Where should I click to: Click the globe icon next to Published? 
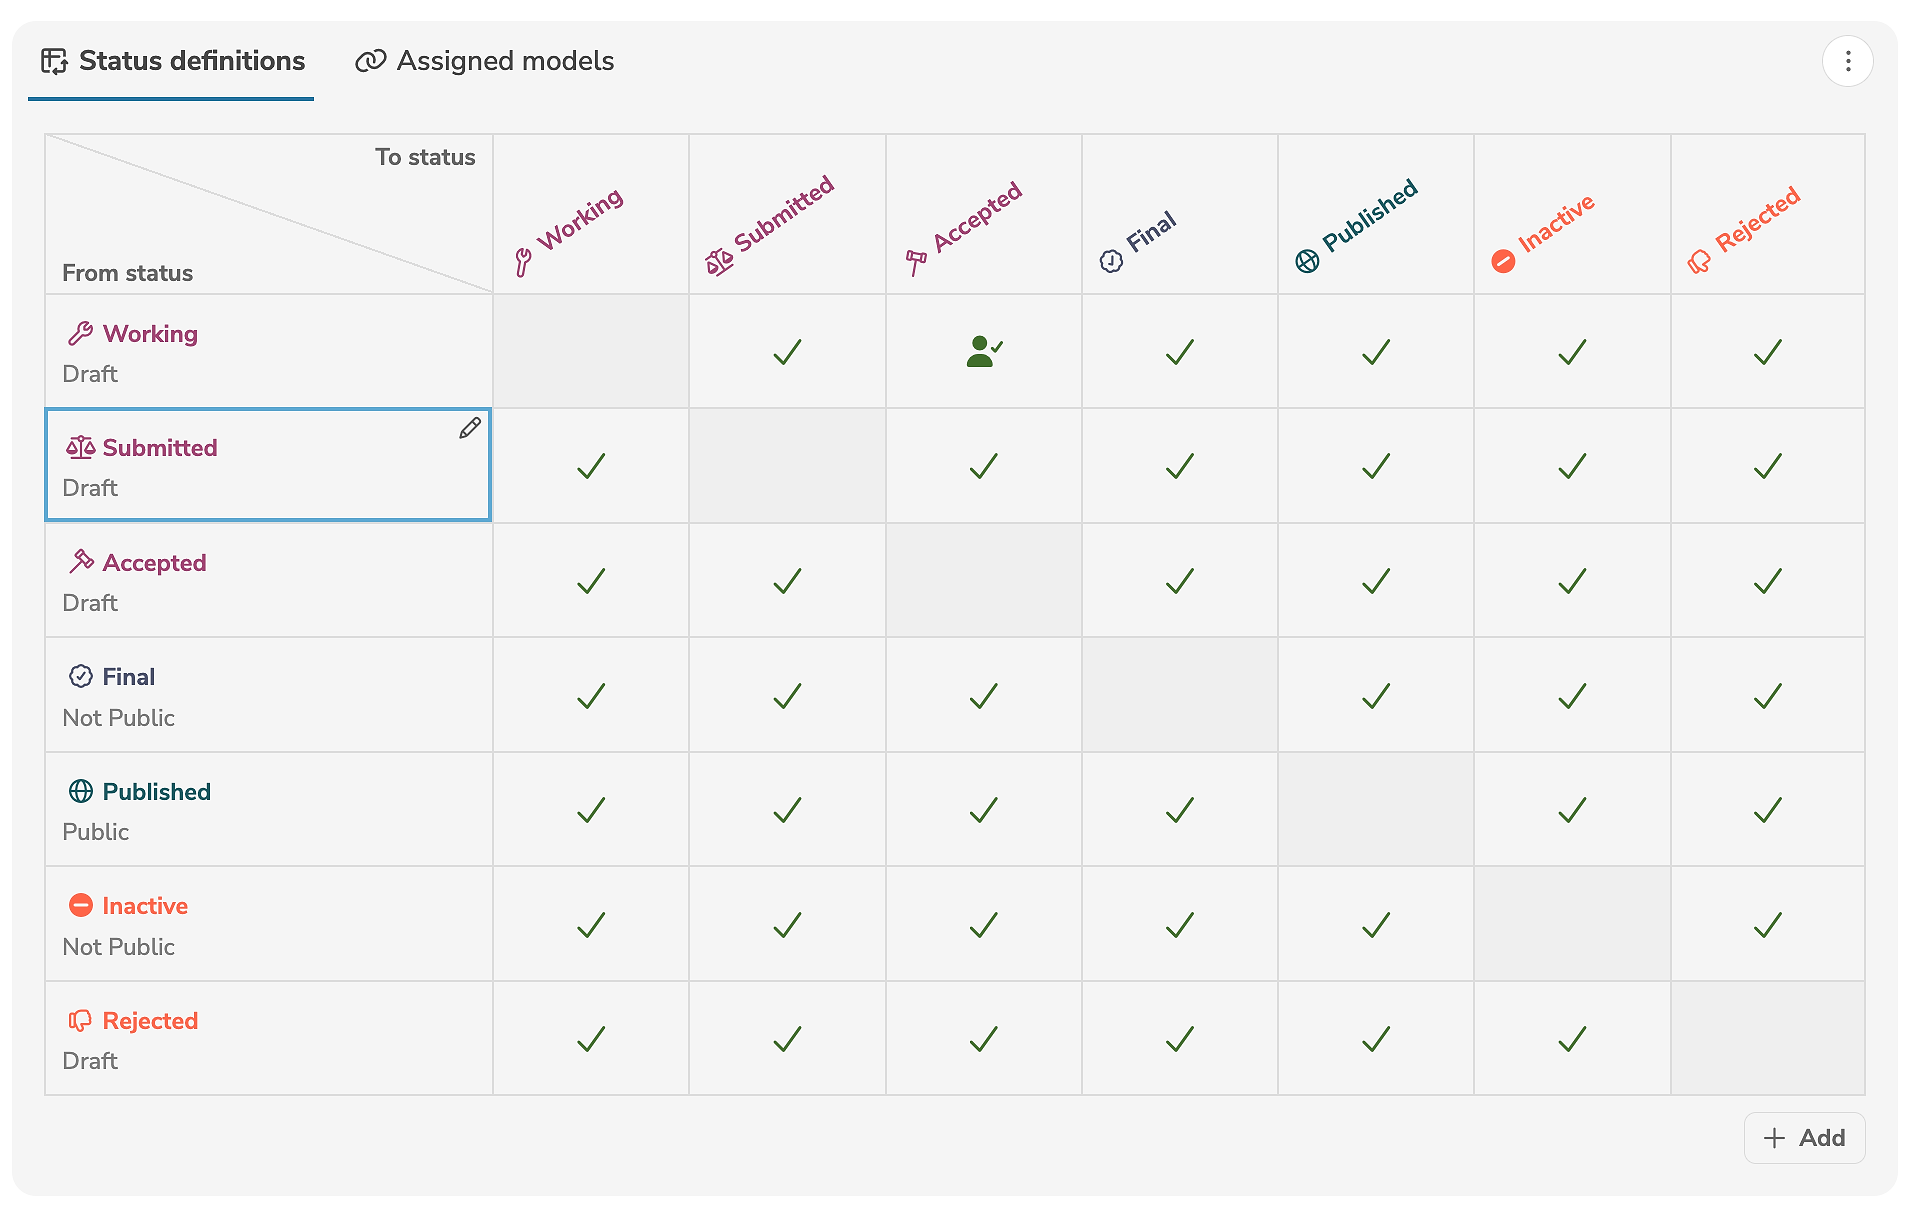pyautogui.click(x=82, y=791)
